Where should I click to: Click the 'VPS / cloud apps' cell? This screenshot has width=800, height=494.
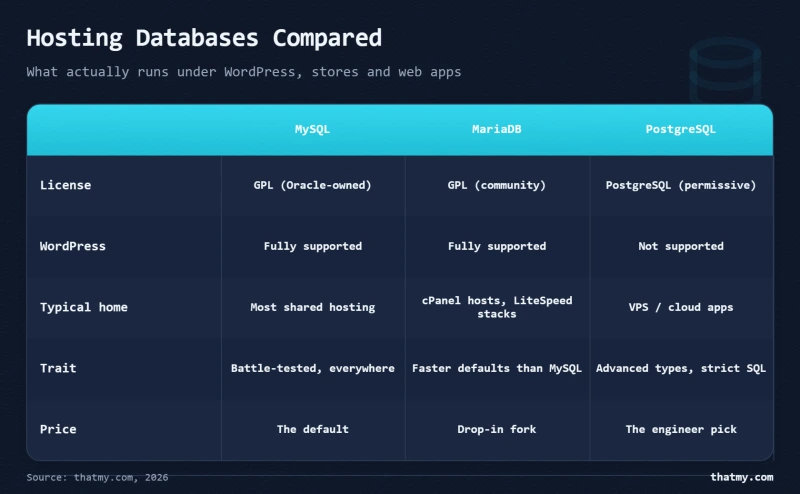681,307
